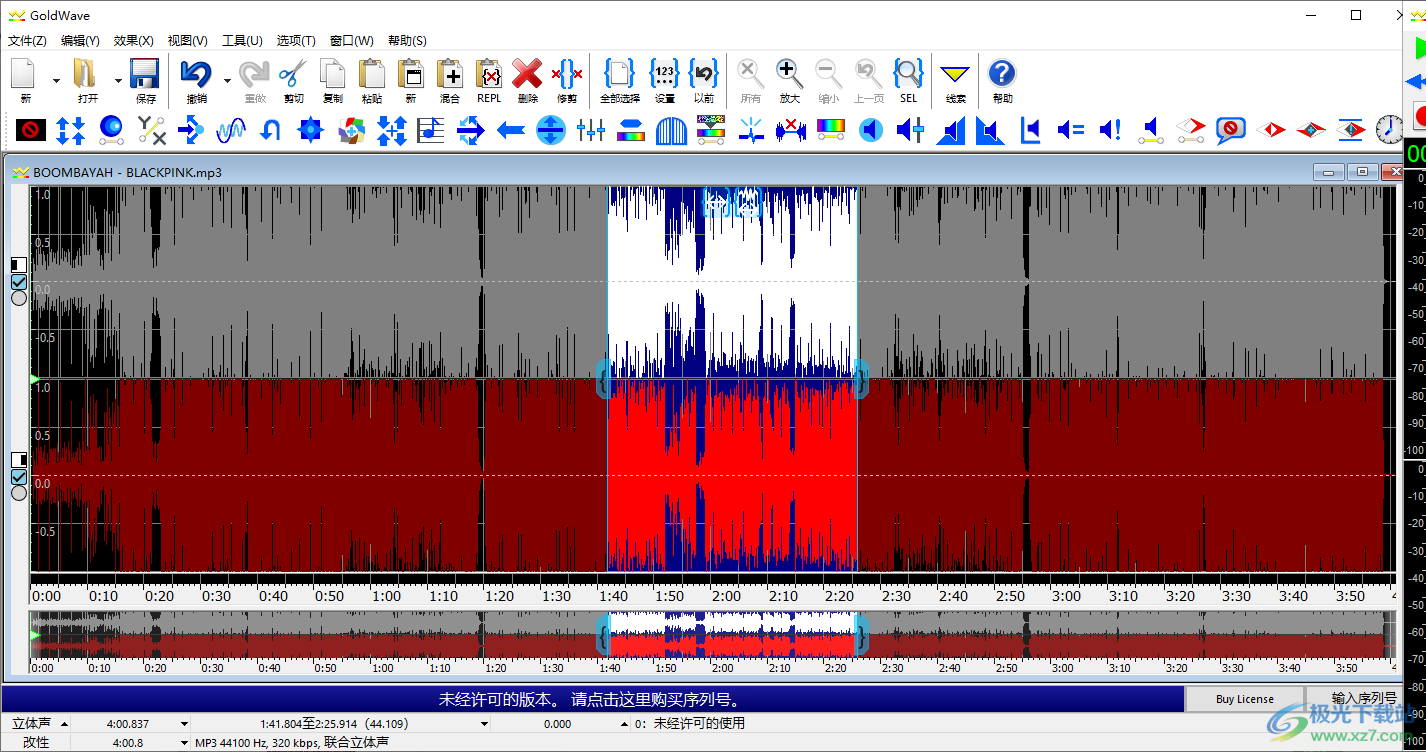
Task: Expand dropdown arrow beside 新 button
Action: coord(56,81)
